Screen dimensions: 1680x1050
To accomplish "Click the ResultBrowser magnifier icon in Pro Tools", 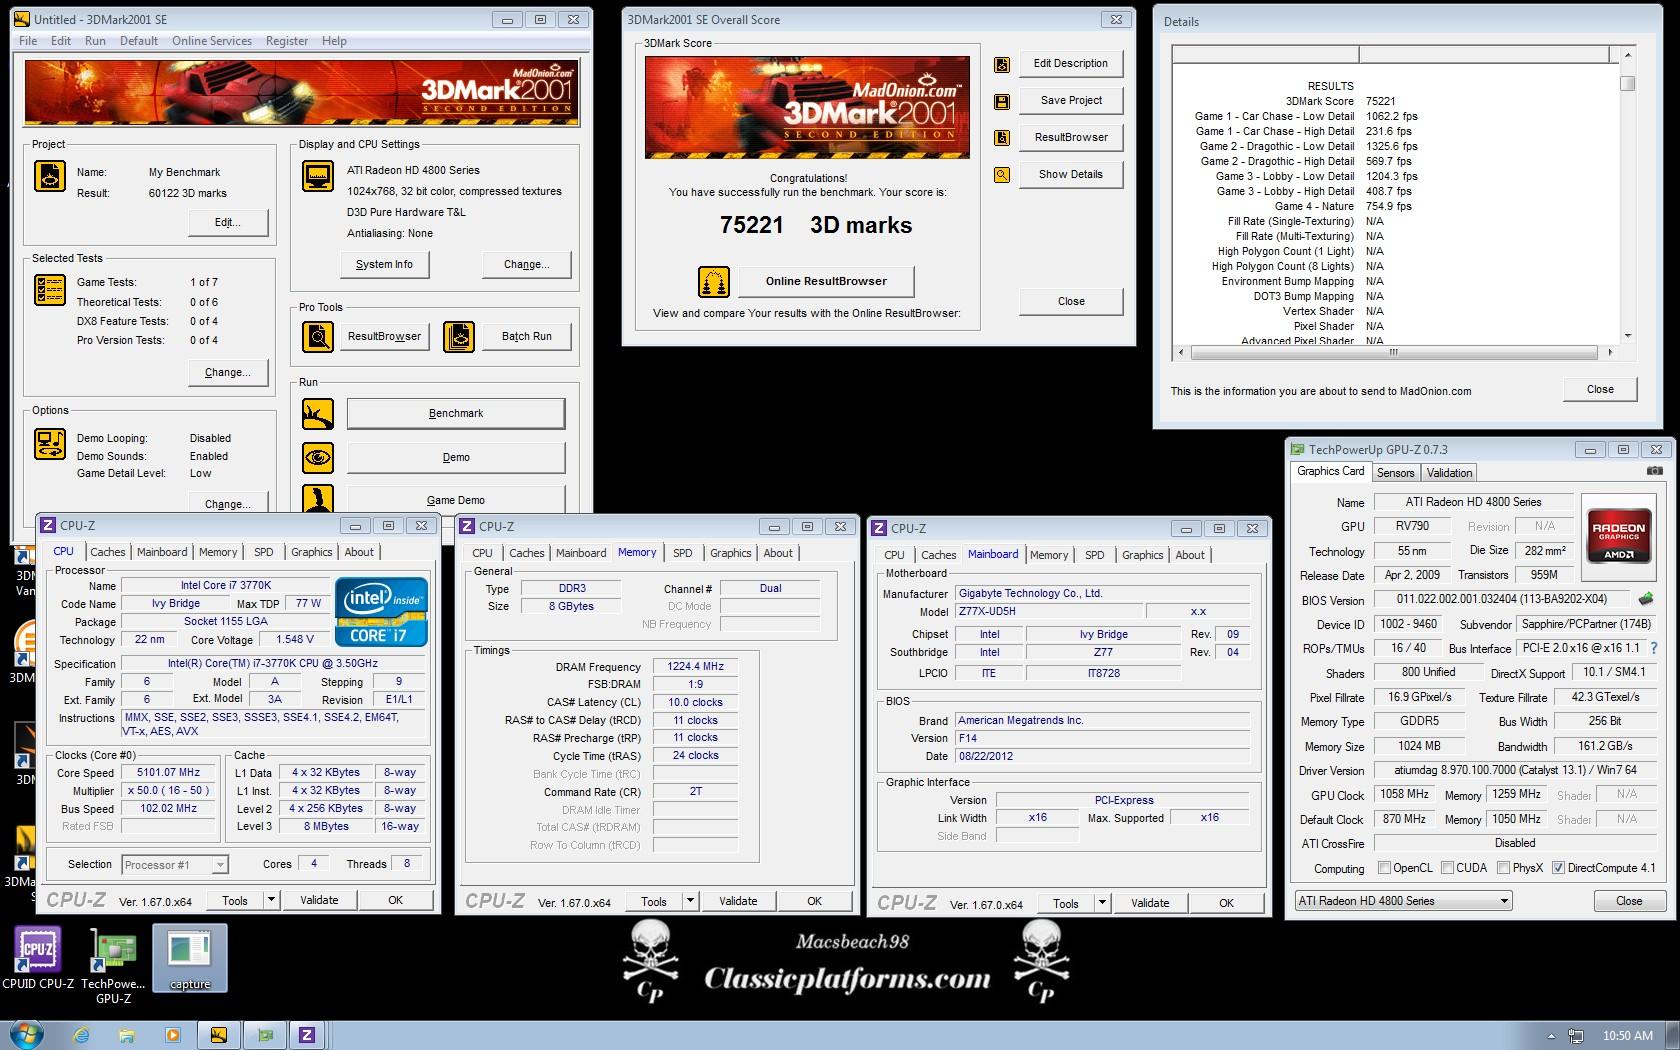I will pyautogui.click(x=318, y=336).
